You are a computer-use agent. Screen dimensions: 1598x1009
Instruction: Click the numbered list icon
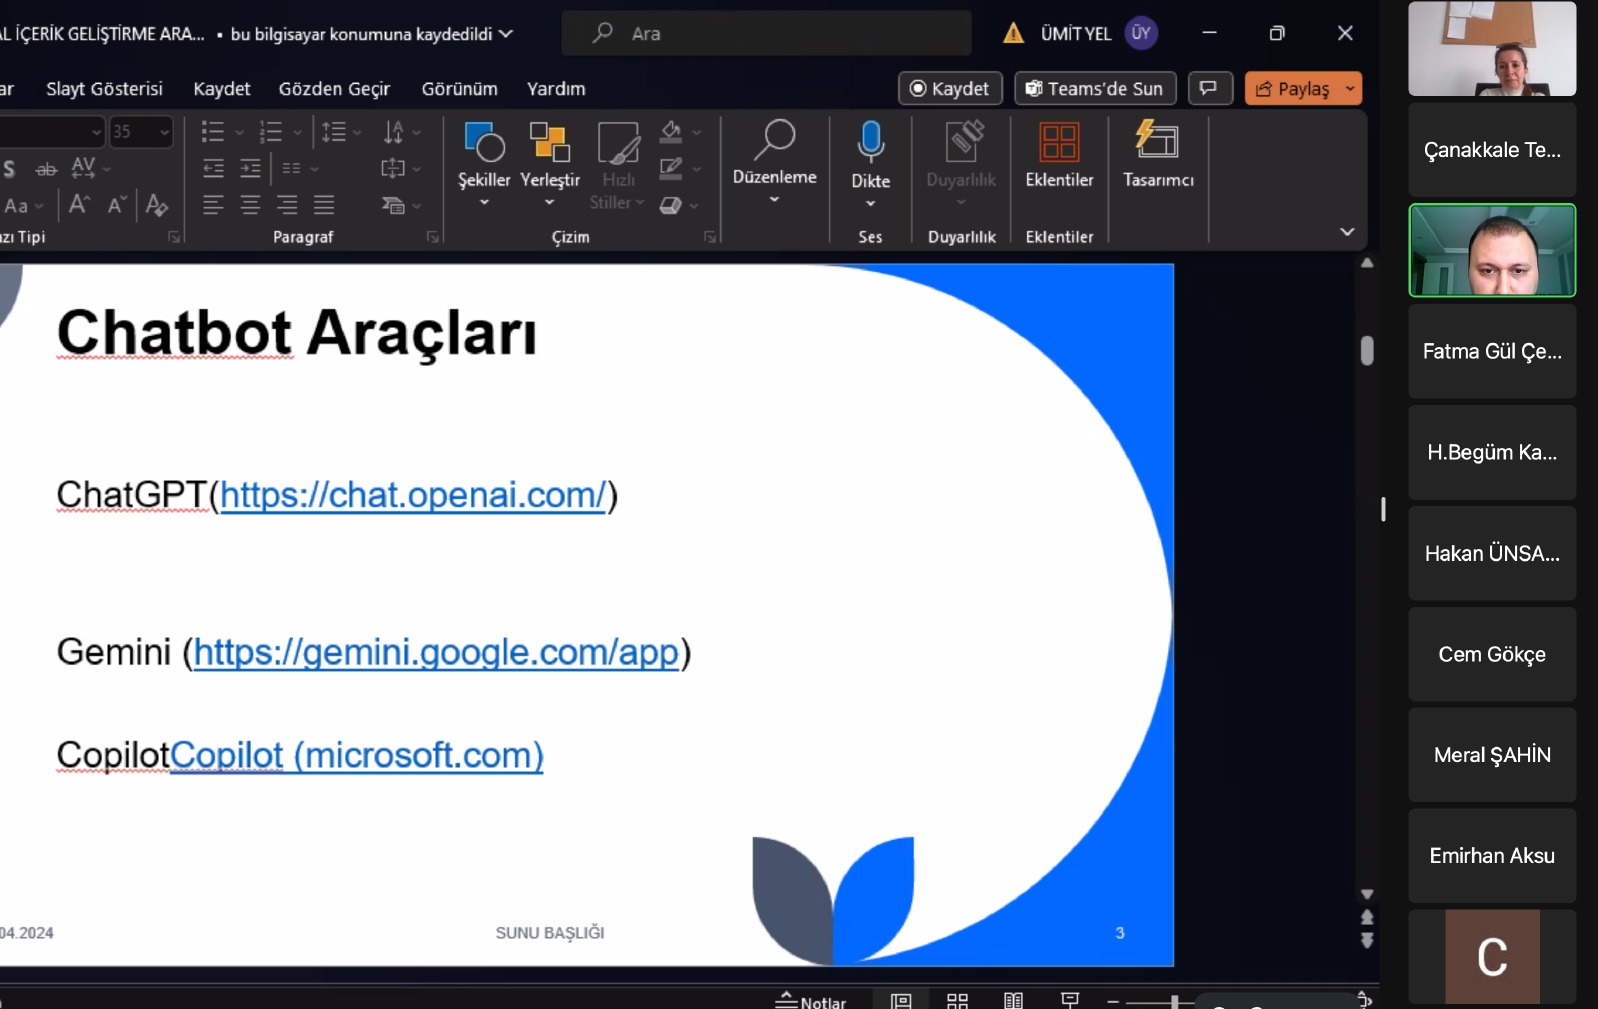click(x=271, y=131)
